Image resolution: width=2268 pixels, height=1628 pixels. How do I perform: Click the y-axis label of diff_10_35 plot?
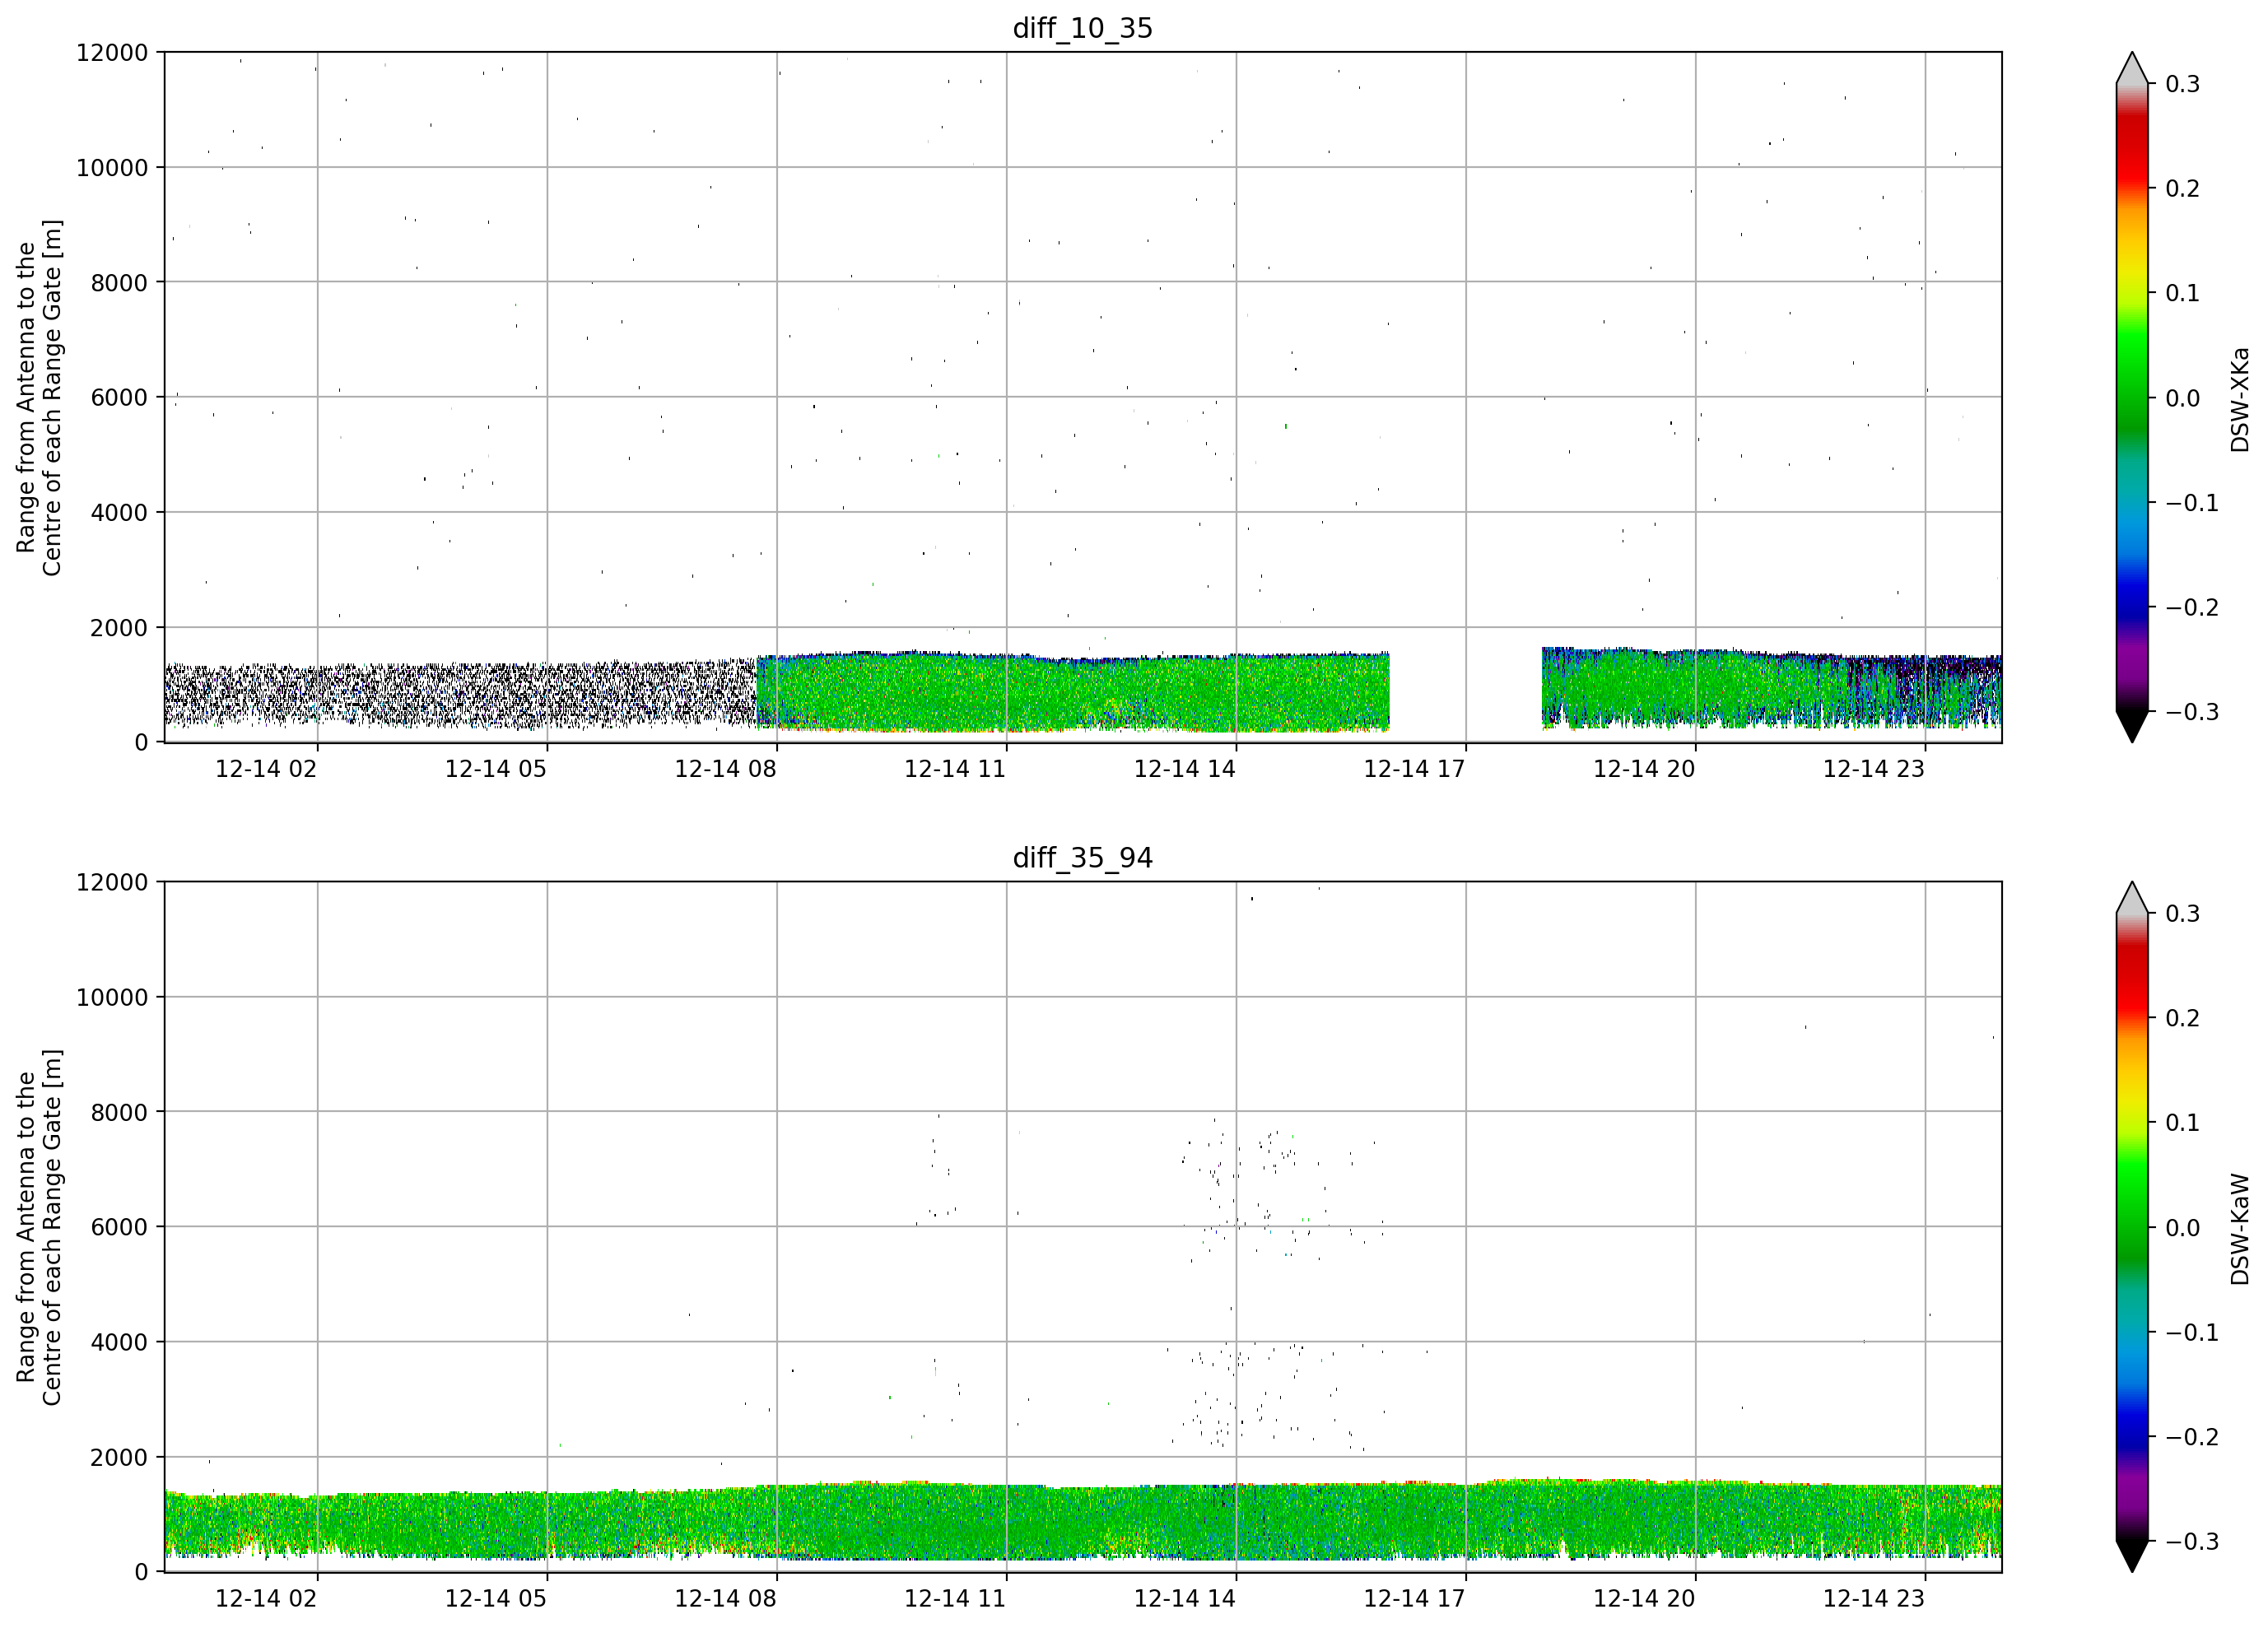pos(39,398)
